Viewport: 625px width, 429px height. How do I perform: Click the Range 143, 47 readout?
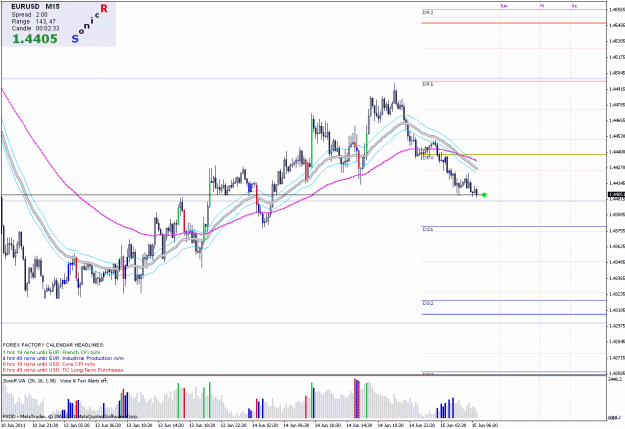tap(33, 22)
